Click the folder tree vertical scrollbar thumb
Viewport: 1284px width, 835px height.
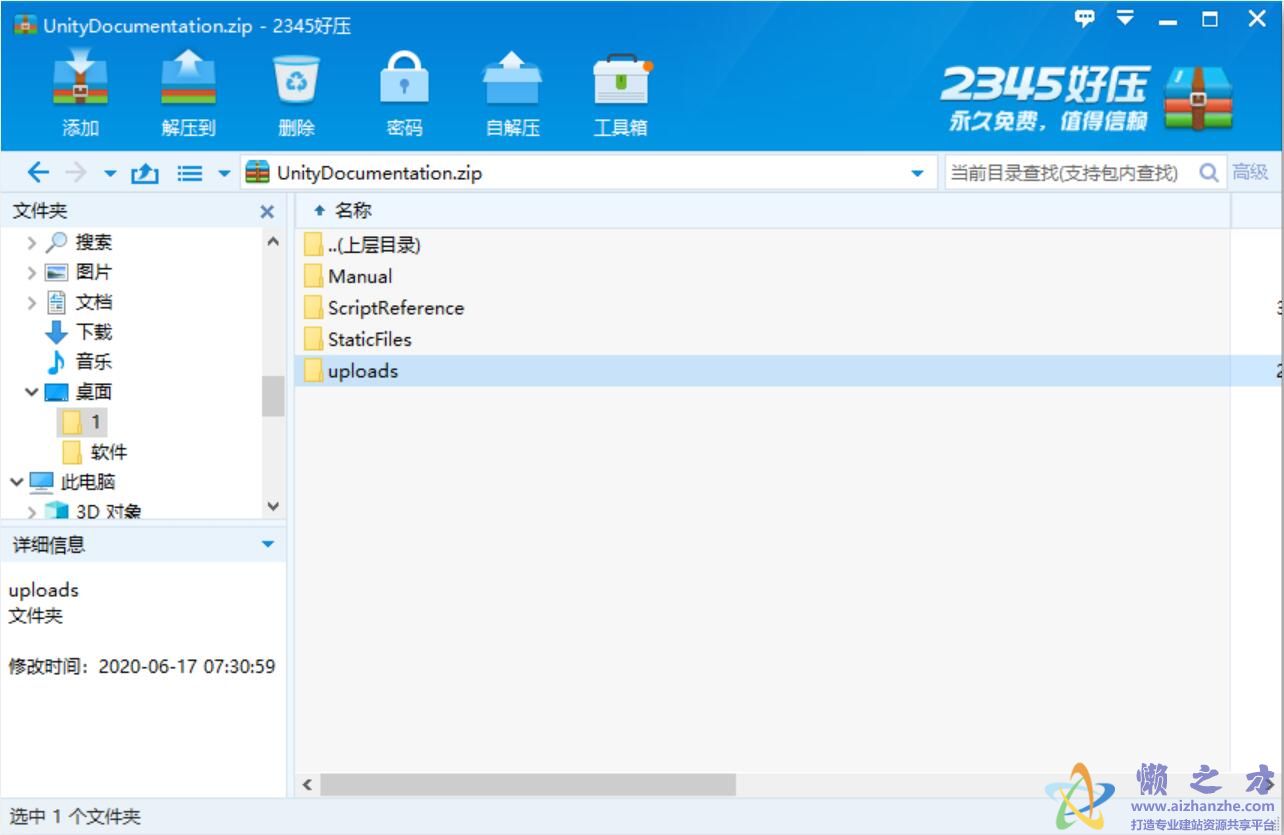273,396
